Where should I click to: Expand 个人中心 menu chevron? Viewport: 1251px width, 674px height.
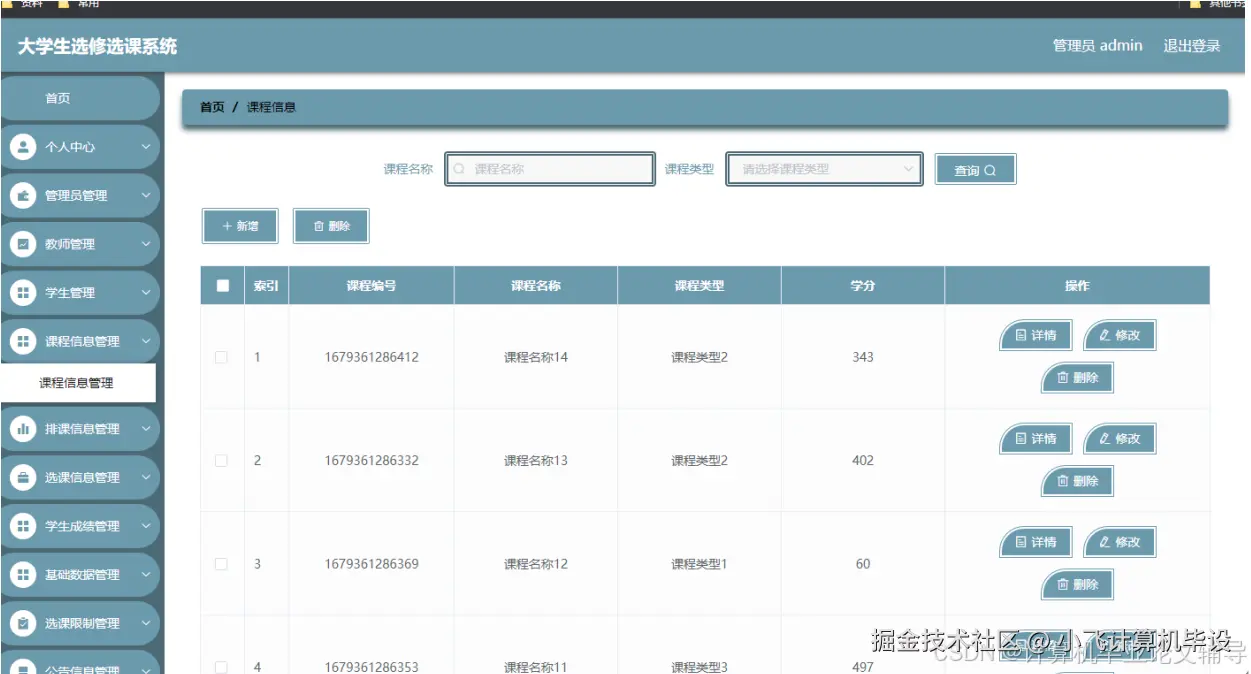[146, 147]
